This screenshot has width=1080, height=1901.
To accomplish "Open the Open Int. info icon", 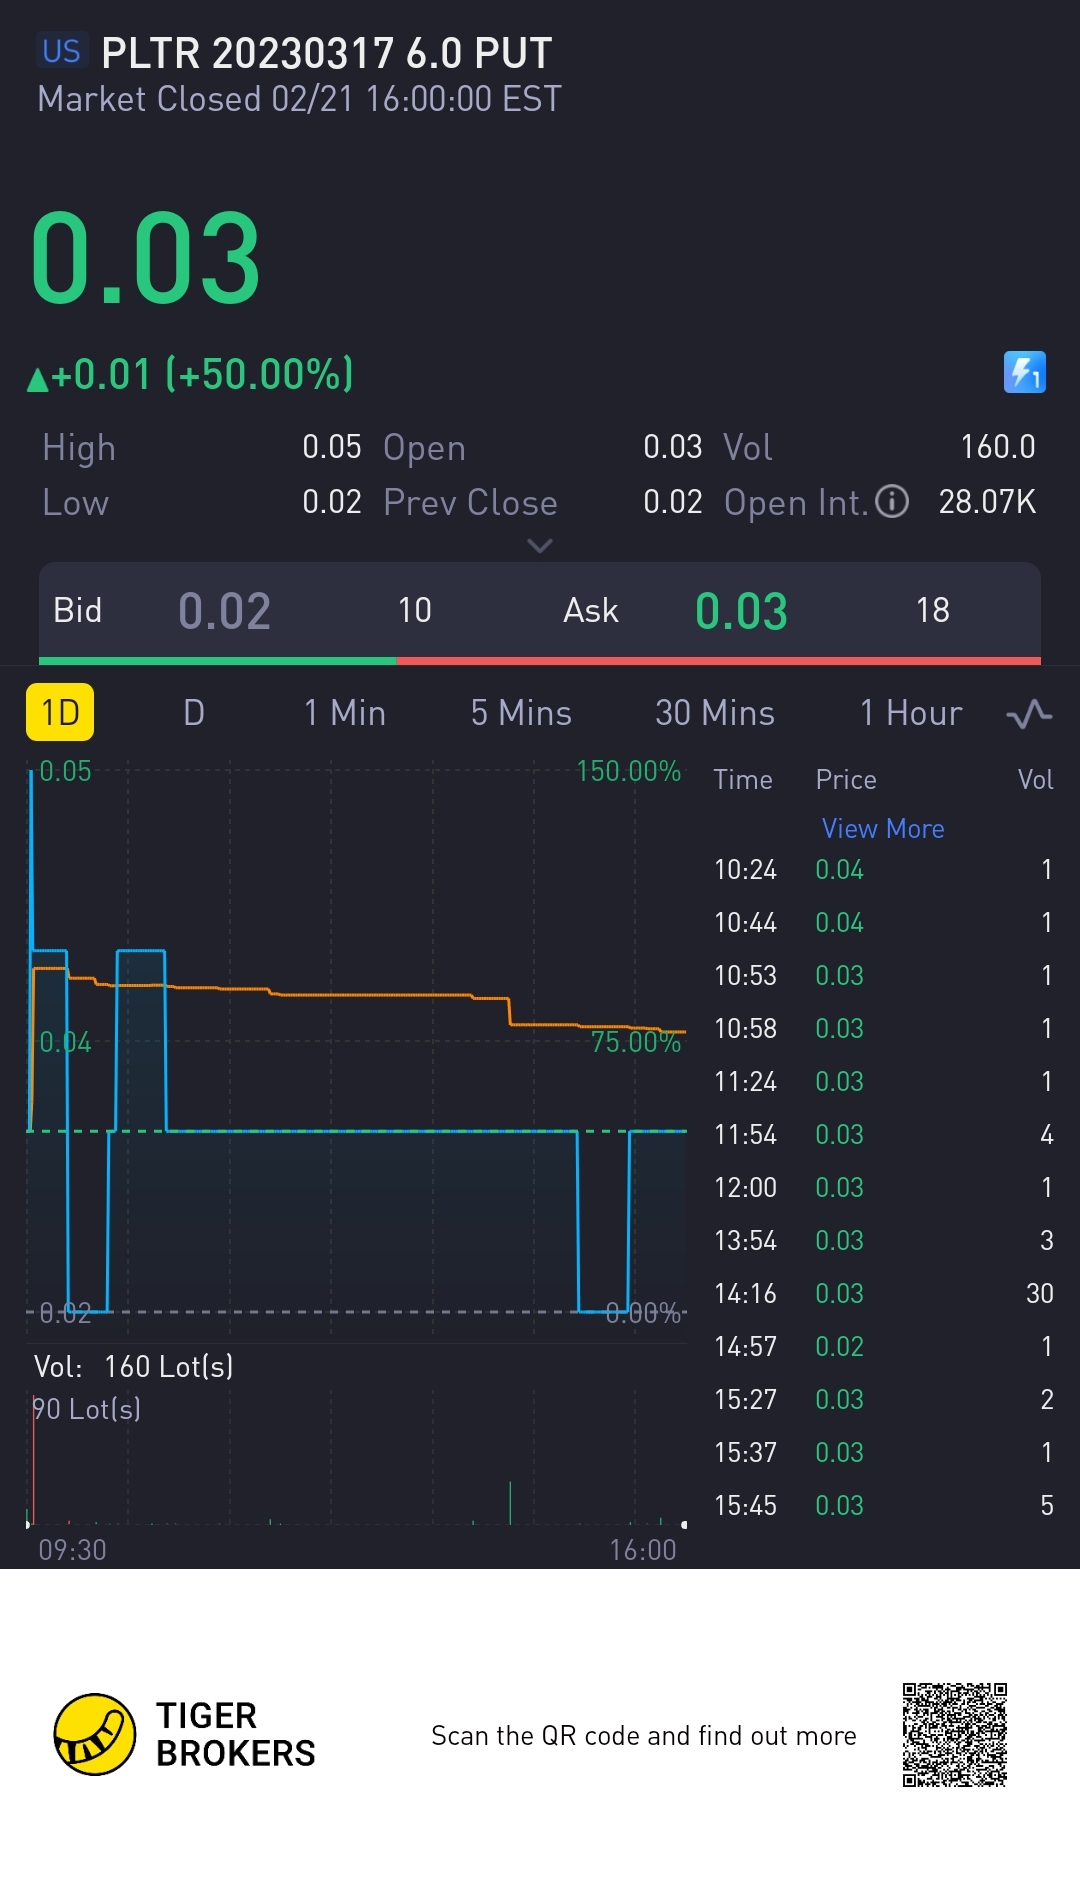I will (892, 501).
